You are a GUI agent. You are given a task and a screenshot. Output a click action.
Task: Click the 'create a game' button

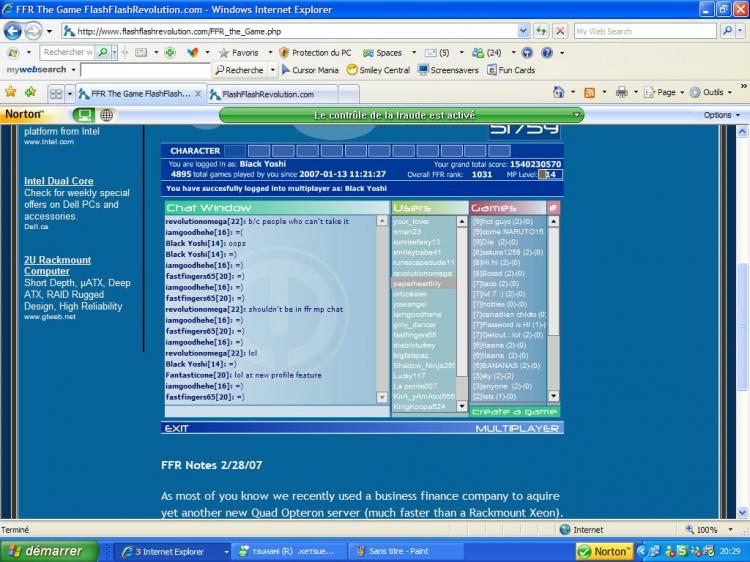514,412
